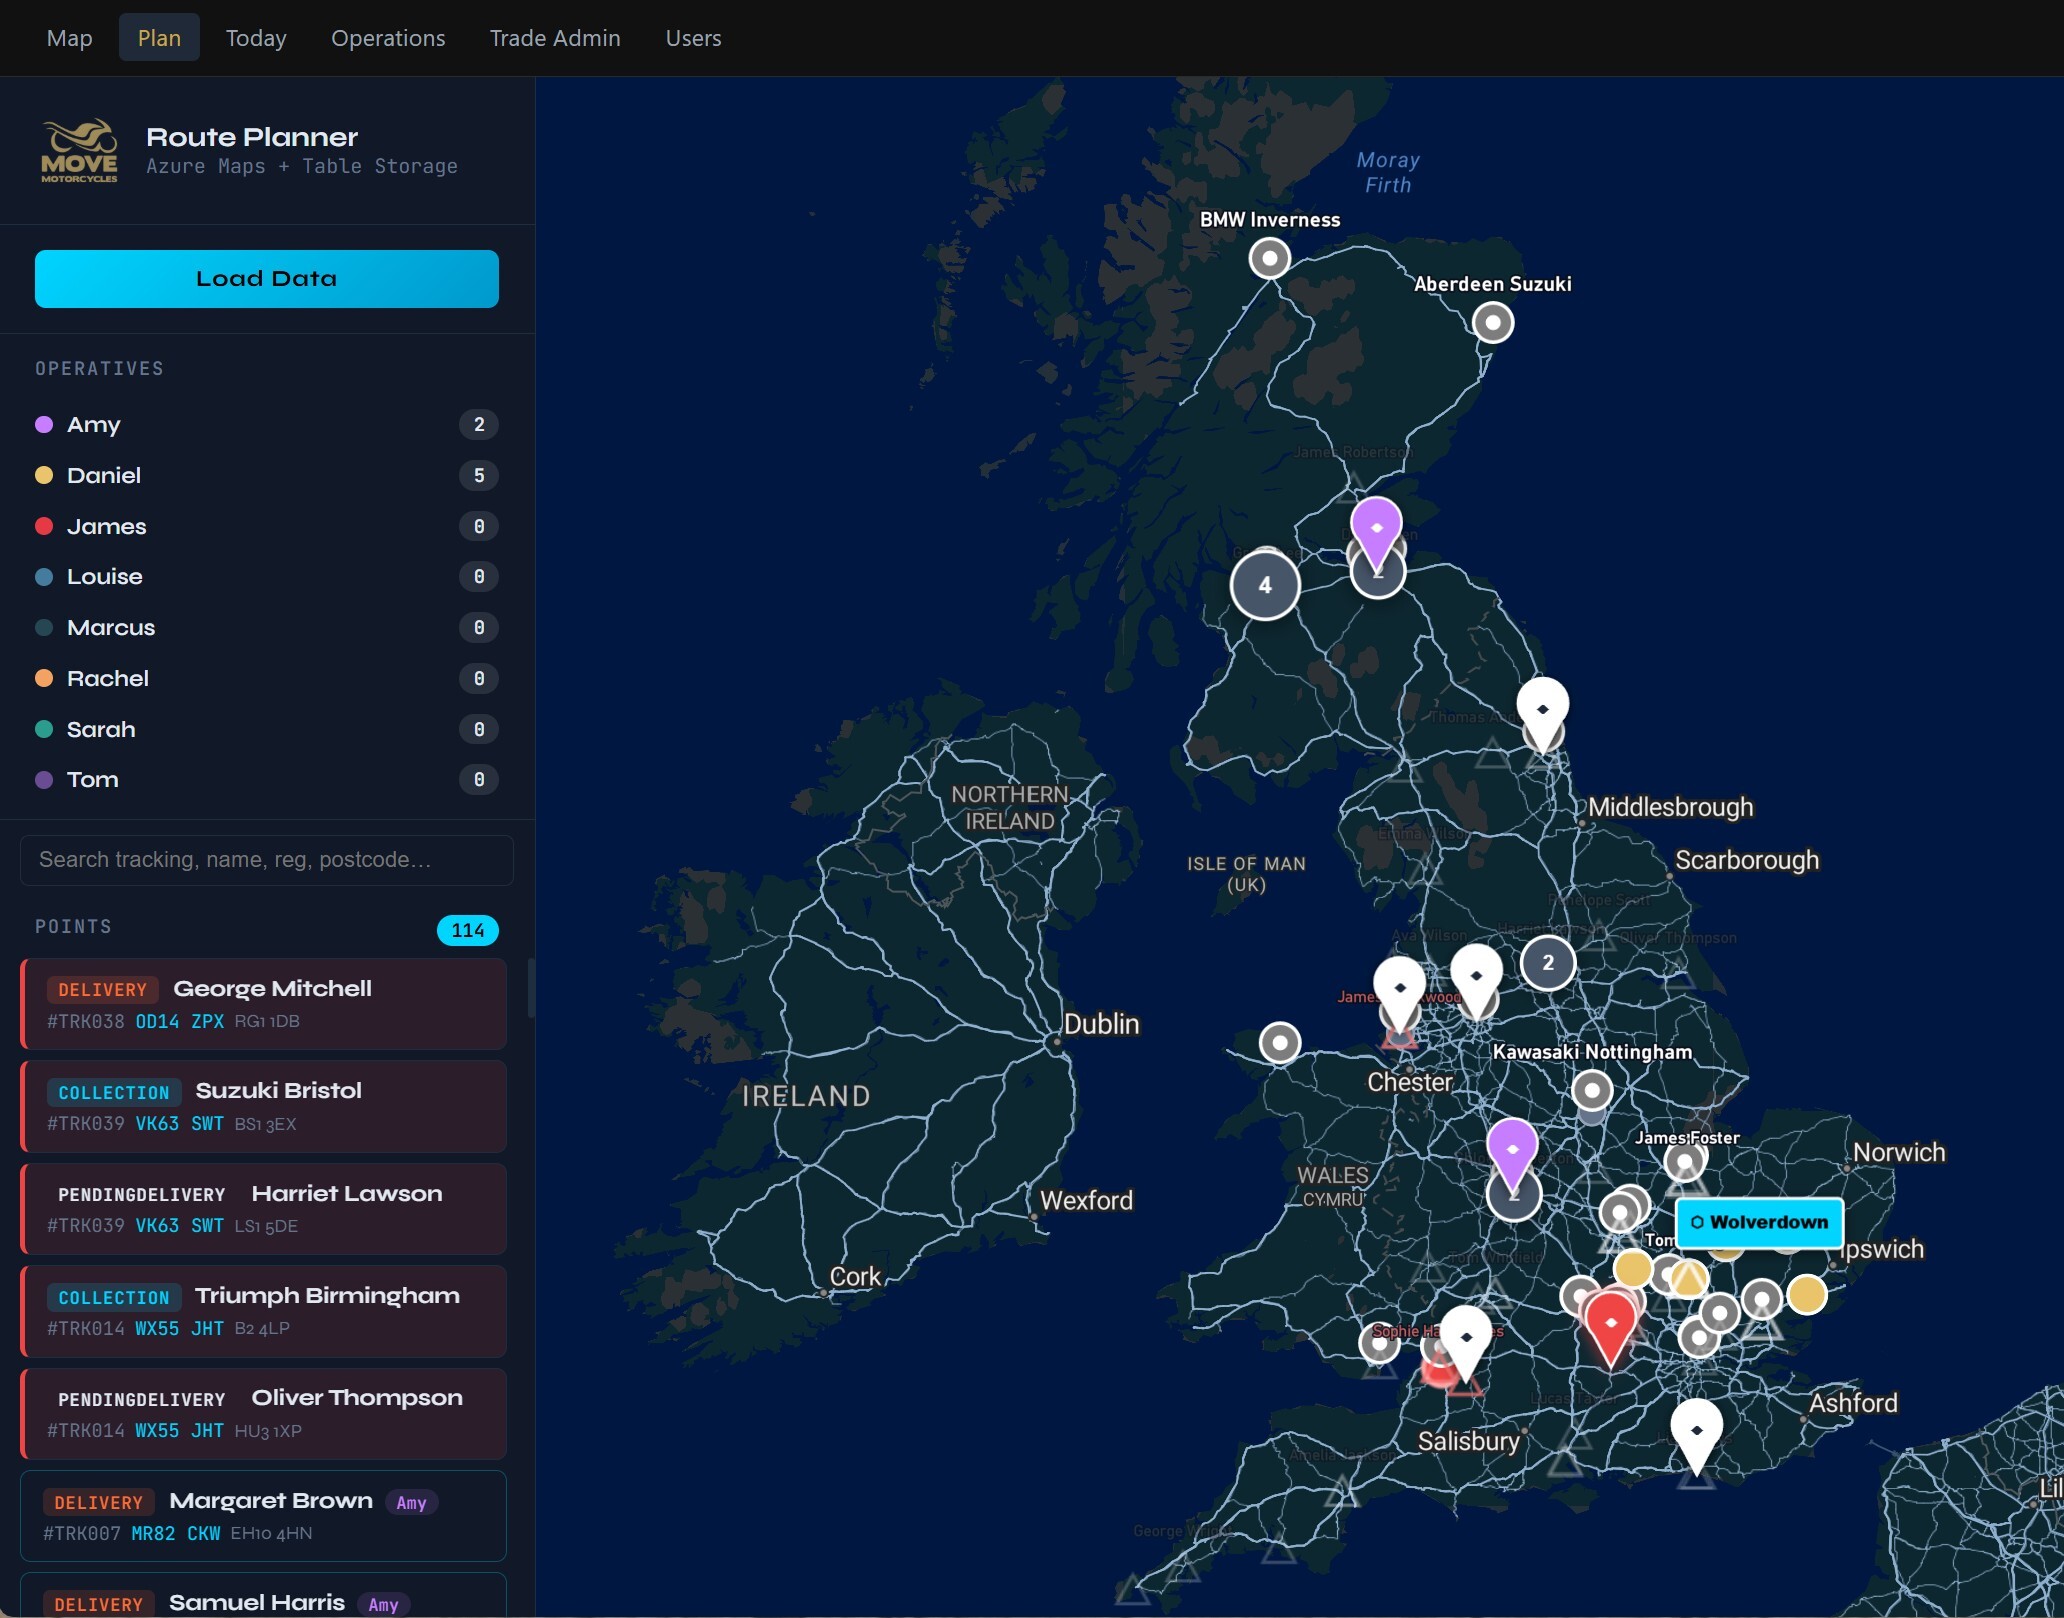Click the Amy tag on Margaret Brown
This screenshot has width=2064, height=1618.
click(411, 1502)
